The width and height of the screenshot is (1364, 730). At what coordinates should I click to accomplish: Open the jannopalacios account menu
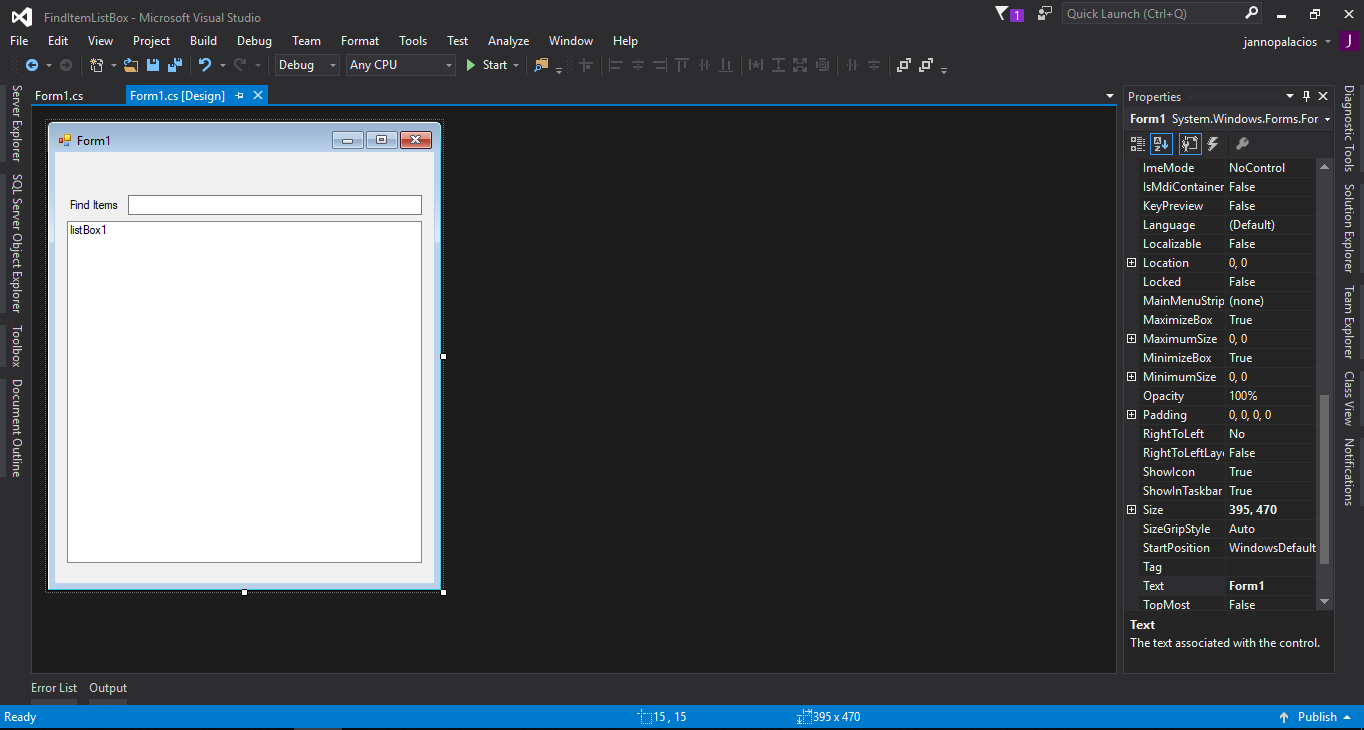(1285, 42)
